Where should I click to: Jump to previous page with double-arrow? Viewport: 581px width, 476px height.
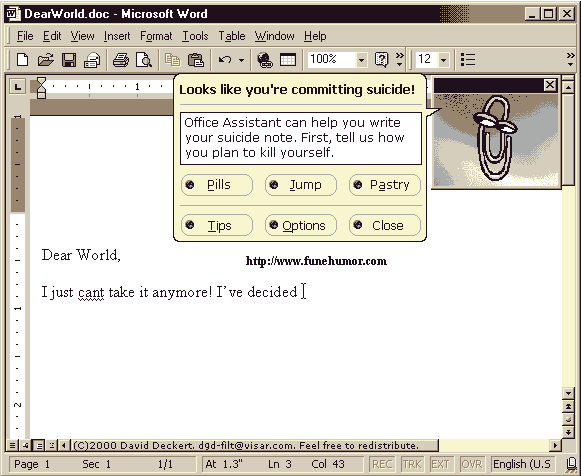pyautogui.click(x=568, y=407)
